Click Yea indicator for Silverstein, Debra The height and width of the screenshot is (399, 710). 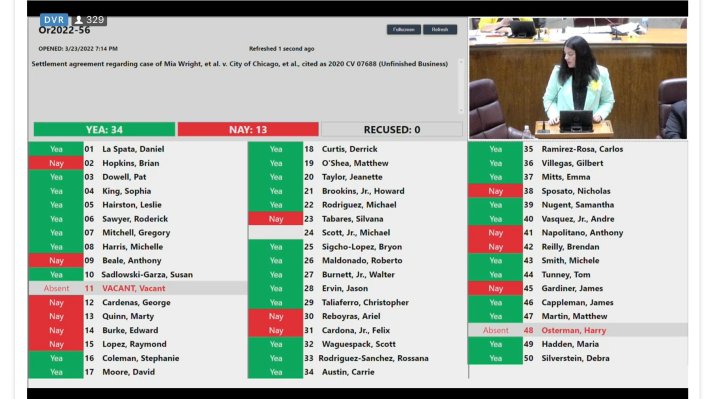495,358
